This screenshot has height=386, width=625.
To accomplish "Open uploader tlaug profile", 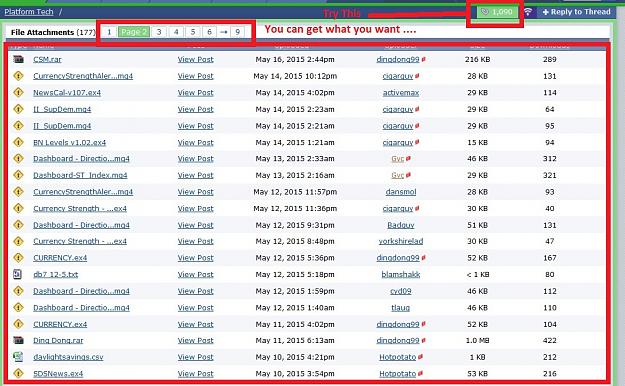I will (401, 307).
